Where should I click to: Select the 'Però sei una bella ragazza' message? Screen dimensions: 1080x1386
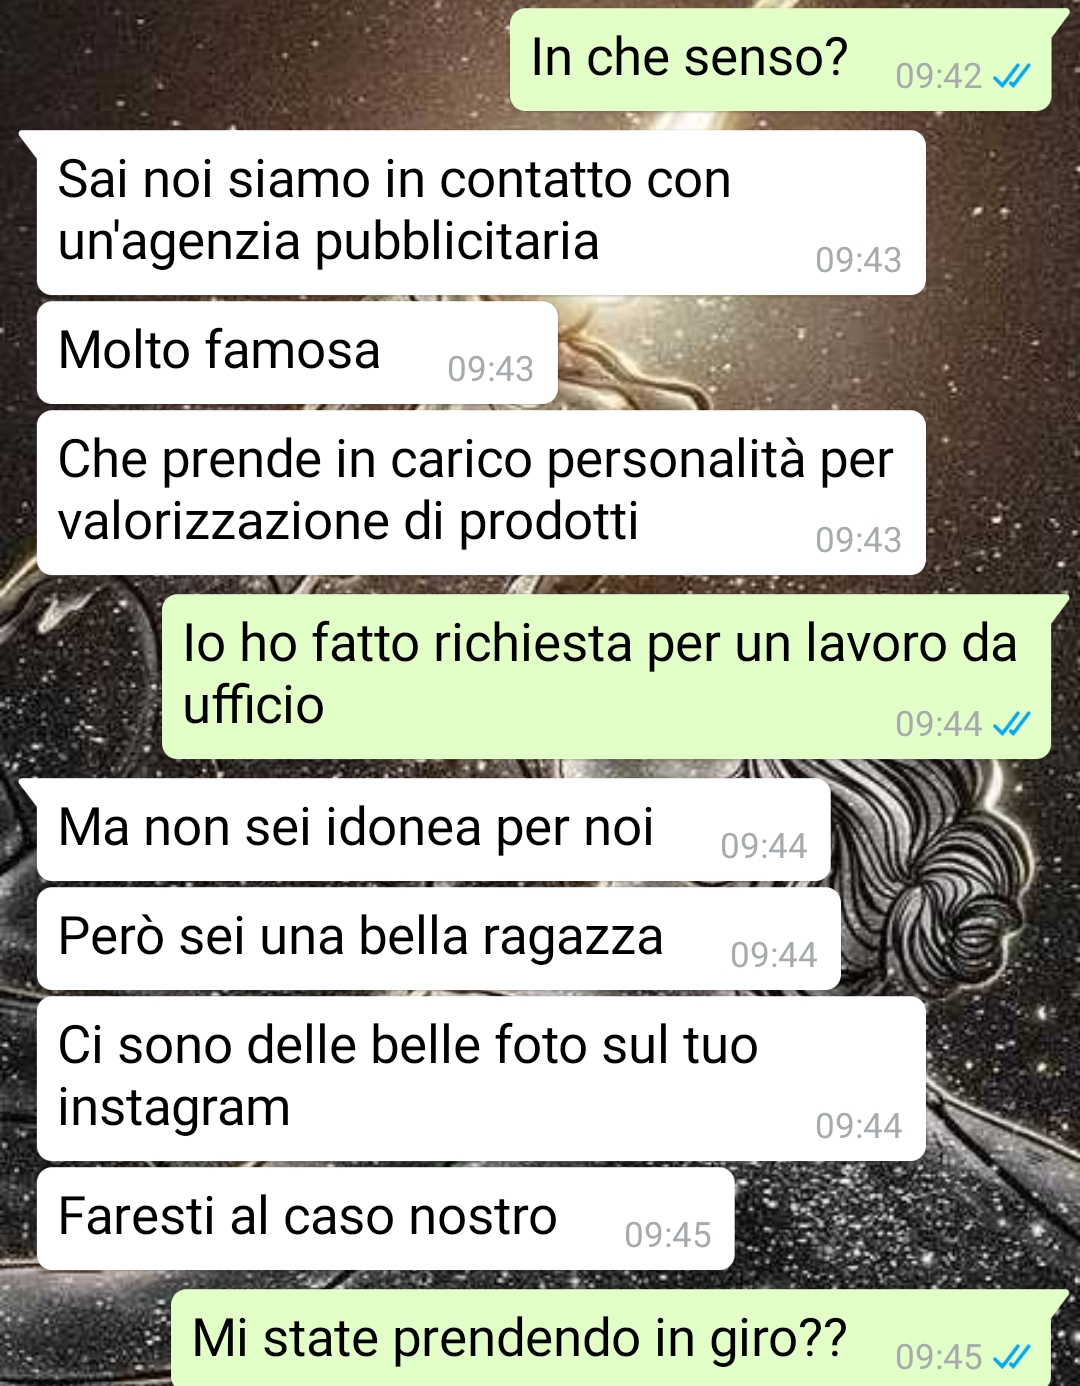pyautogui.click(x=438, y=939)
